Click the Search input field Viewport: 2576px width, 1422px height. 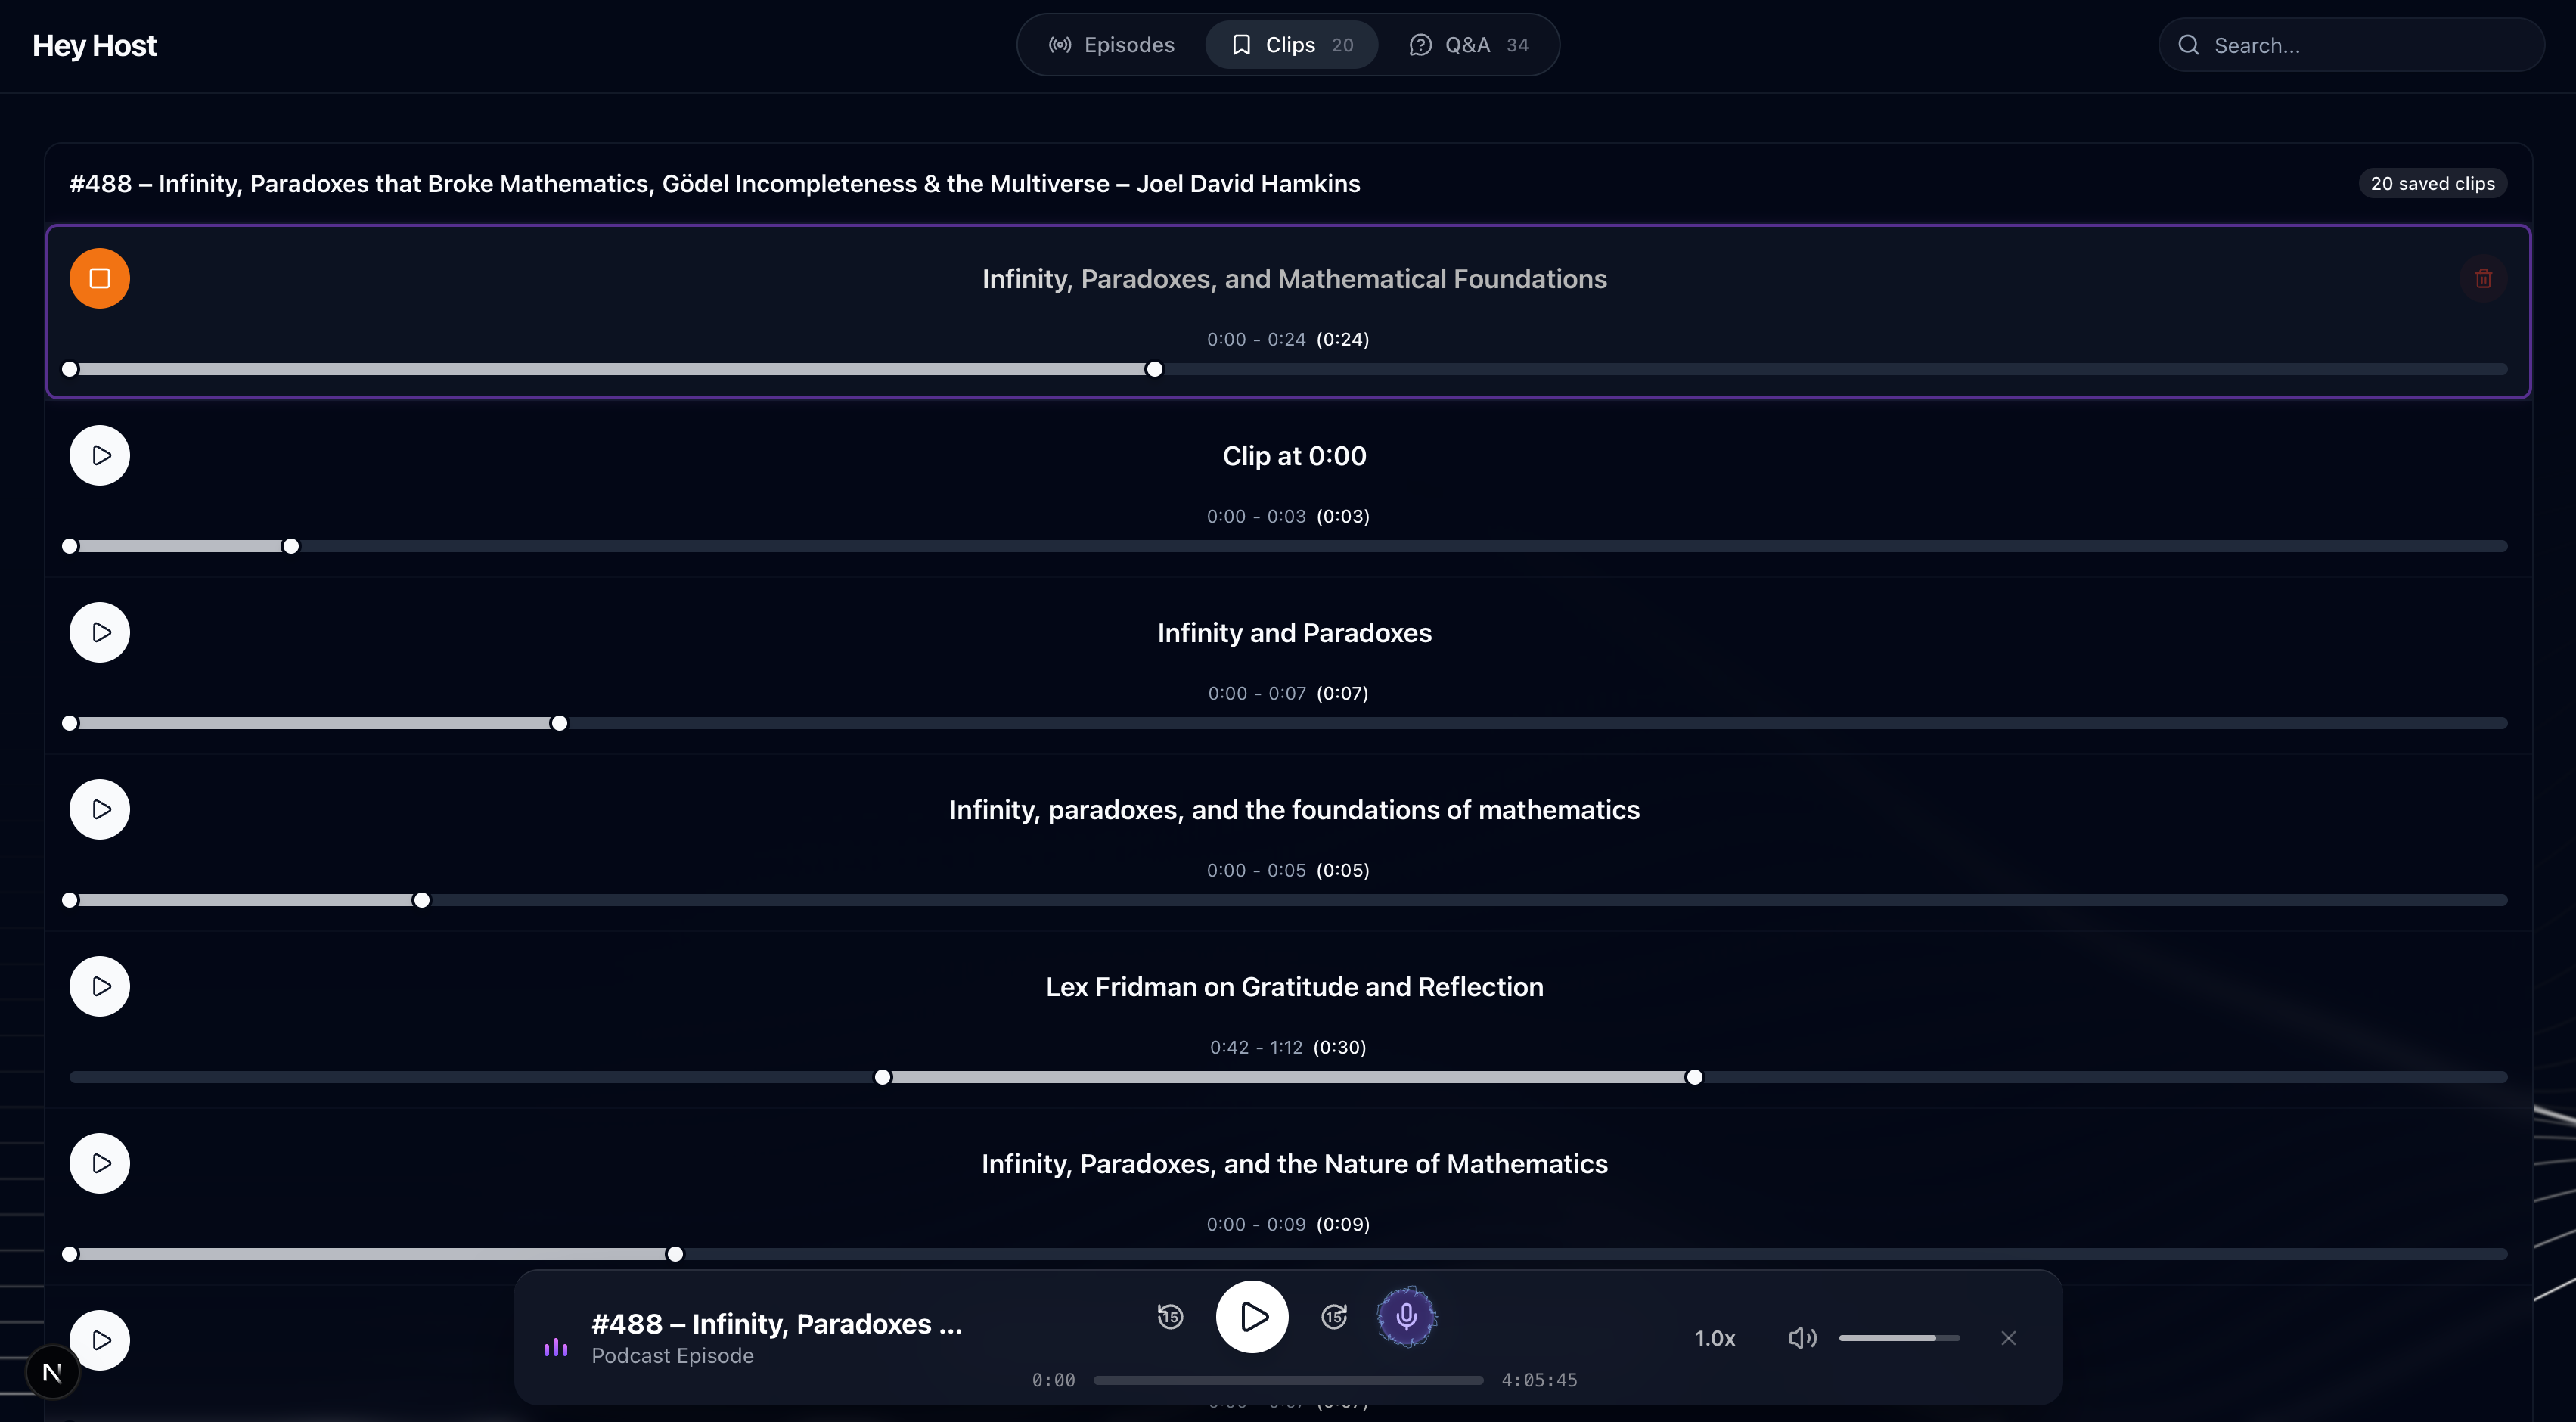pyautogui.click(x=2360, y=45)
